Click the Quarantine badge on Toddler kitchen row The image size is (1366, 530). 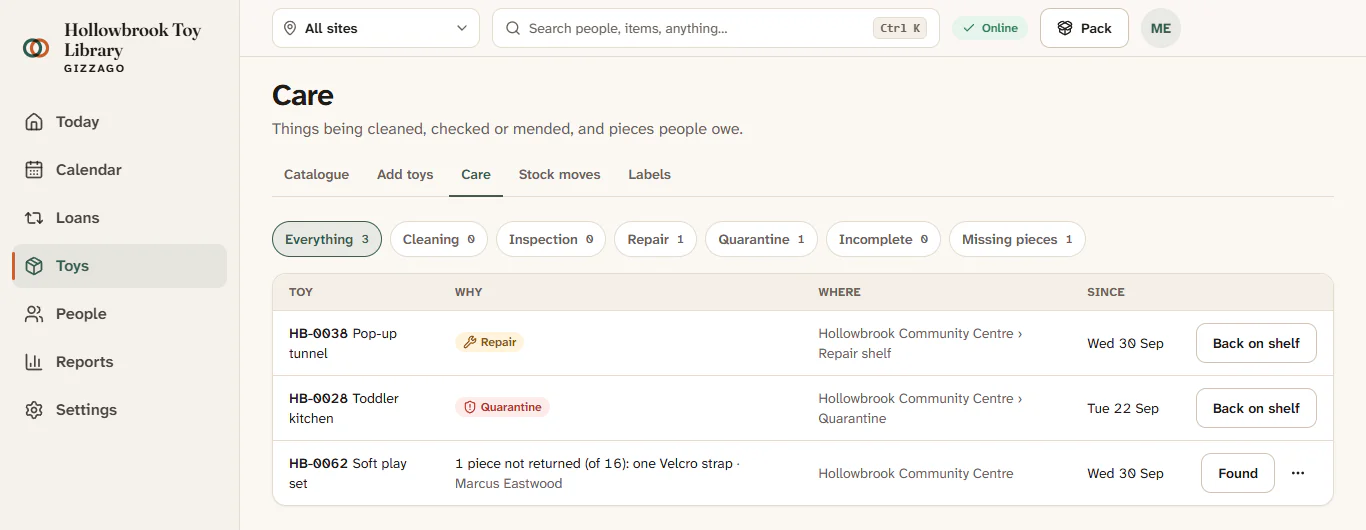(502, 407)
